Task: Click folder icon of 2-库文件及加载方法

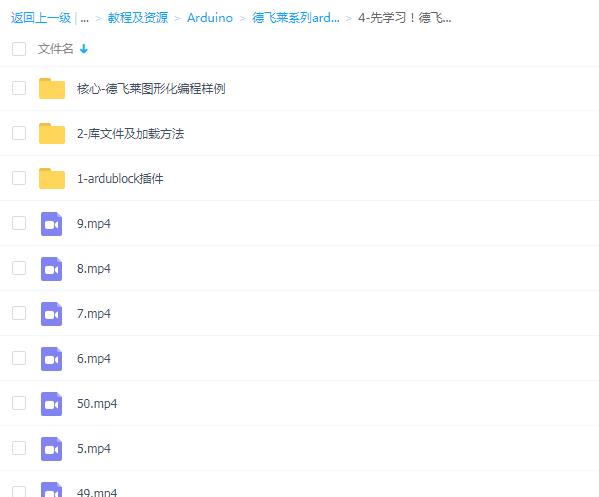Action: (x=52, y=133)
